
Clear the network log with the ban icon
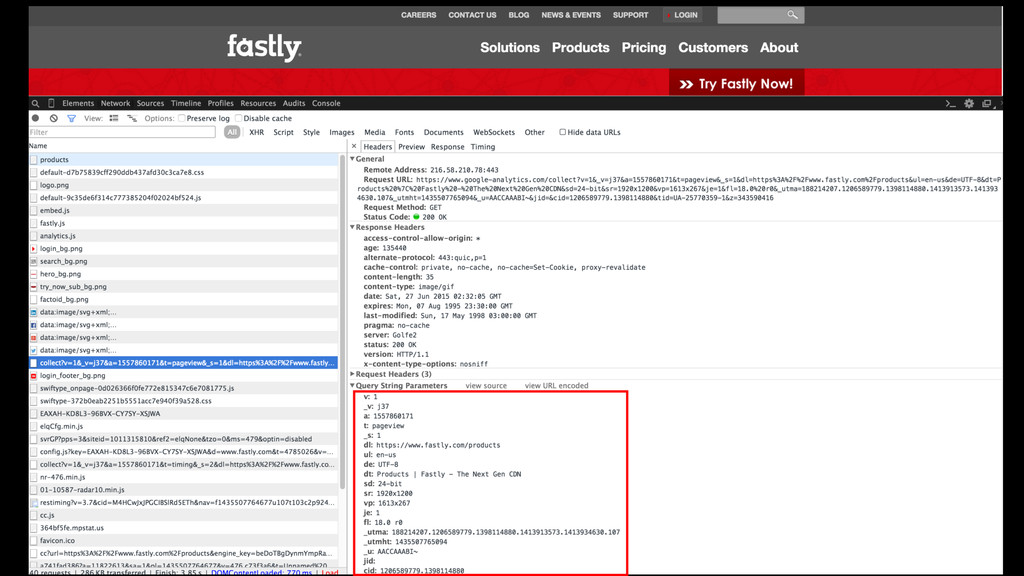(54, 118)
